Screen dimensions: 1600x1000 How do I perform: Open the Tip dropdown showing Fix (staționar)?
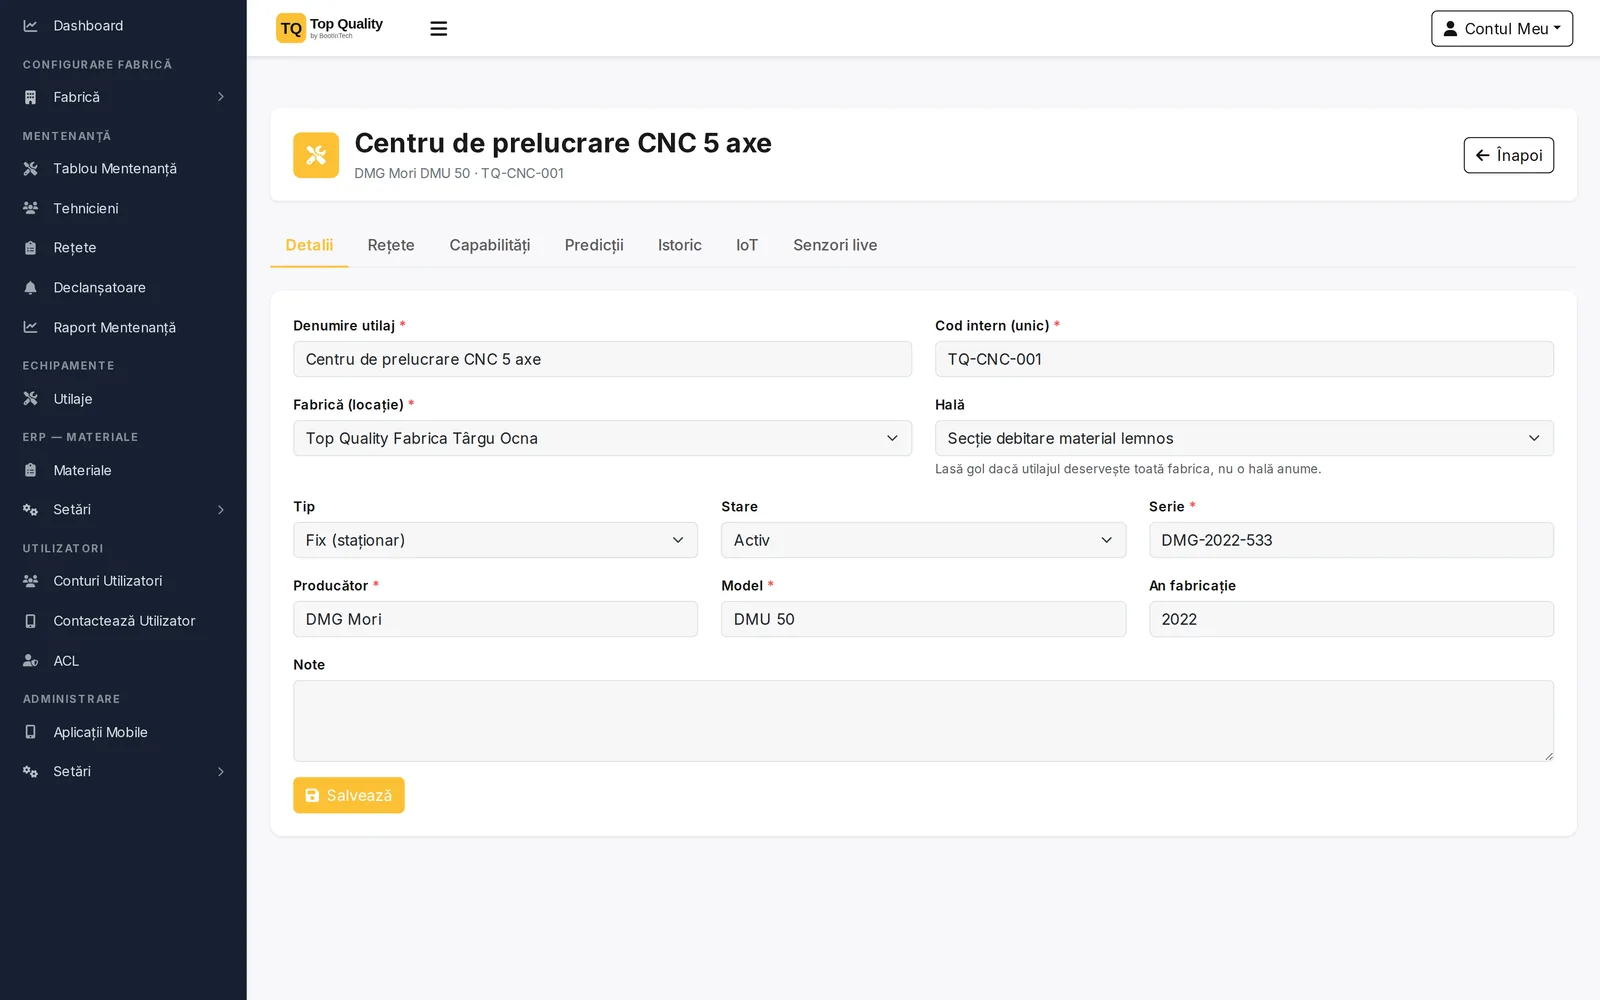495,540
